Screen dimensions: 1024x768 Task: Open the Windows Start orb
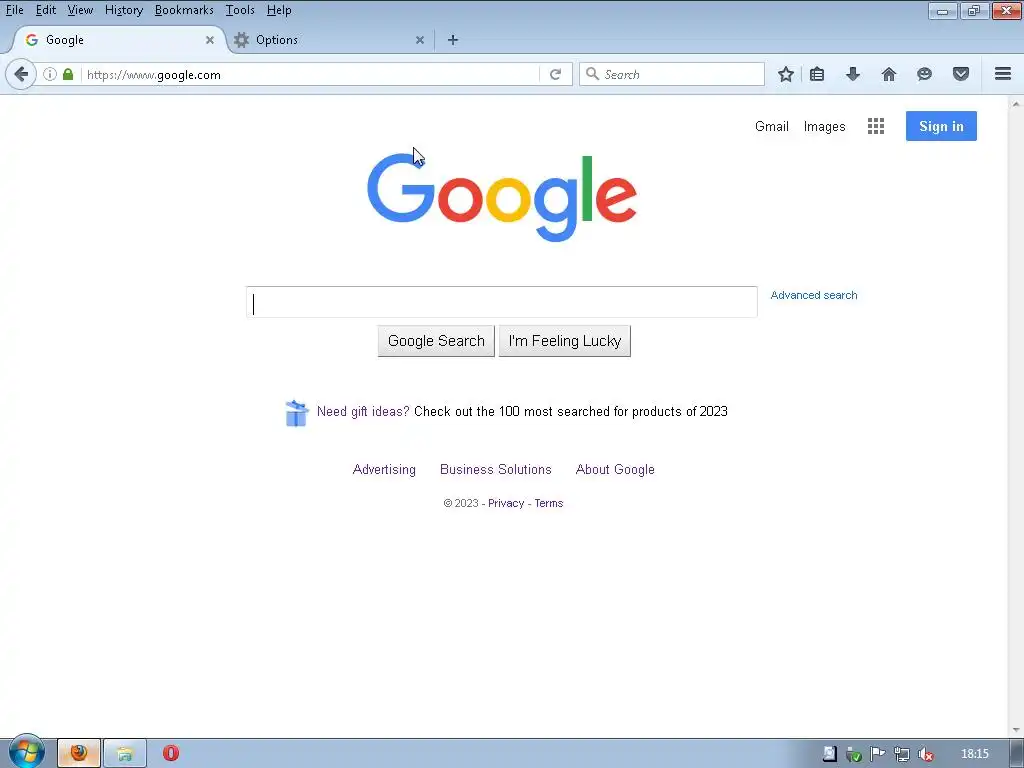pyautogui.click(x=27, y=752)
